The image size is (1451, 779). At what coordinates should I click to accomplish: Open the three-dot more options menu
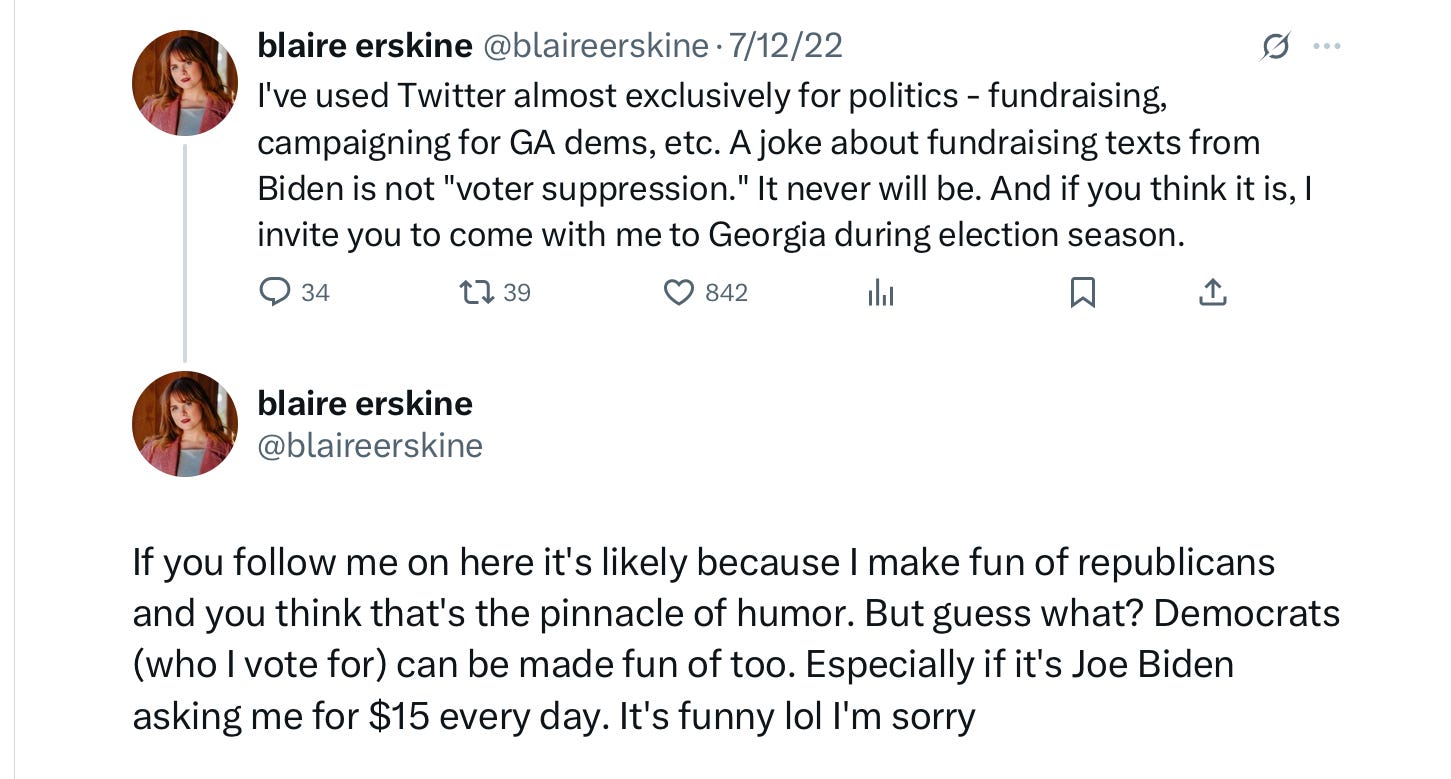point(1326,46)
